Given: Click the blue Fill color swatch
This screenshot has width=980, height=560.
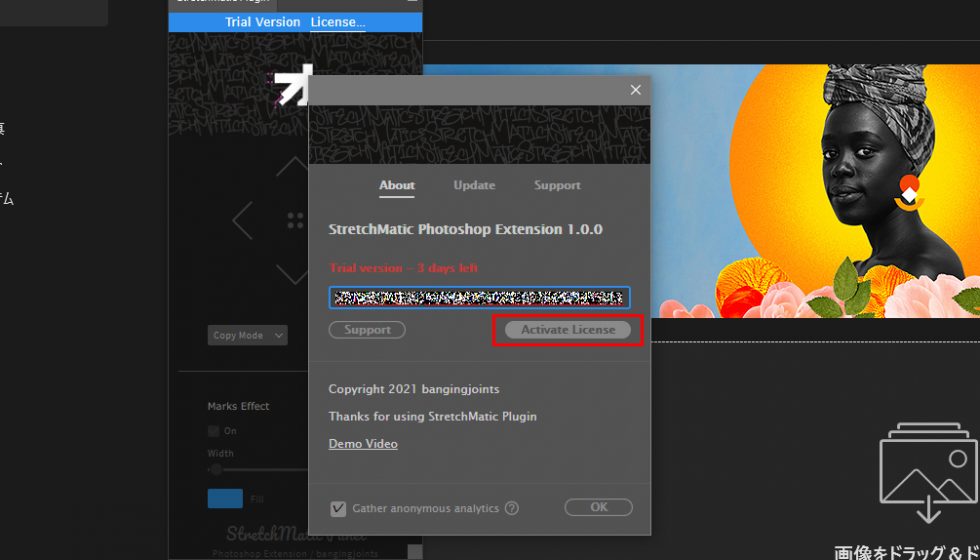Looking at the screenshot, I should (225, 499).
